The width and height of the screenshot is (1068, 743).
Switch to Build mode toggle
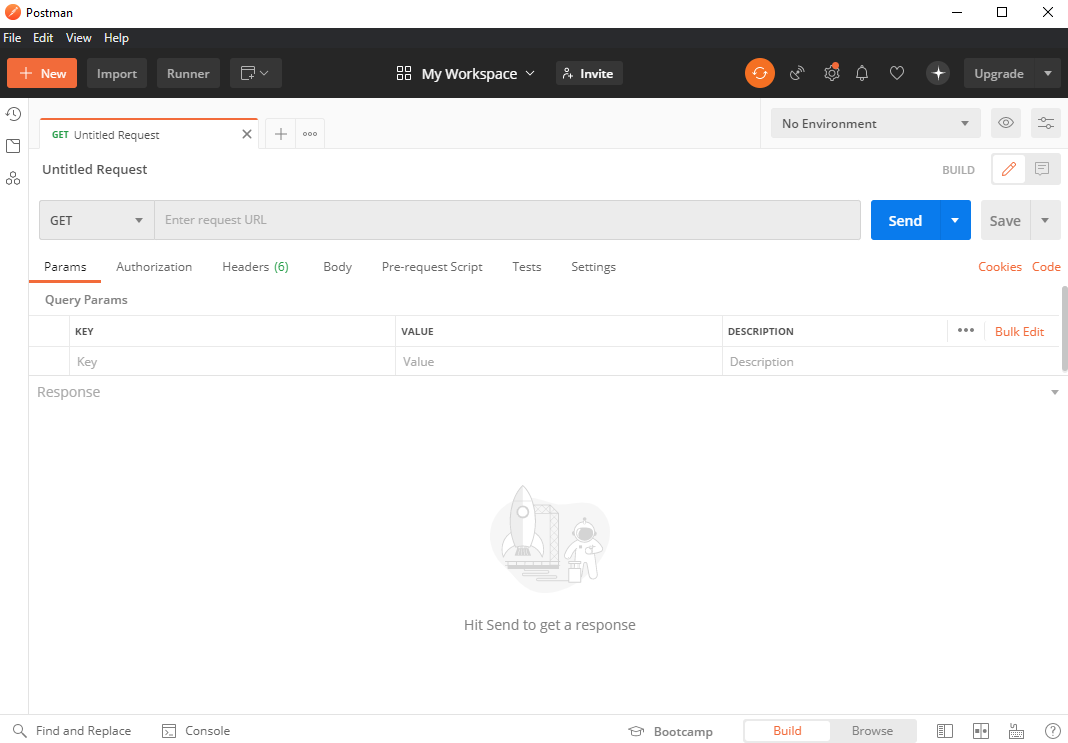(x=787, y=731)
